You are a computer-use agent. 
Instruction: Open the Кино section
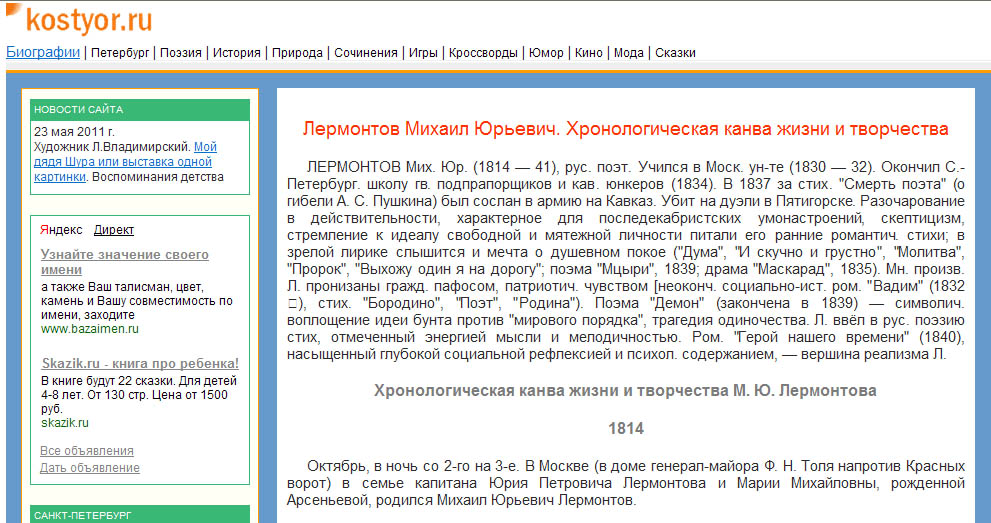tap(588, 53)
